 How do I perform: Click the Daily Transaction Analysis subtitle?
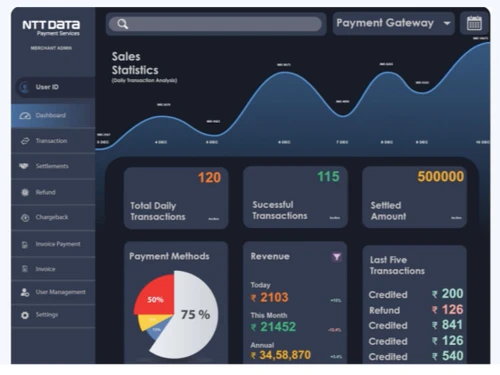coord(144,80)
